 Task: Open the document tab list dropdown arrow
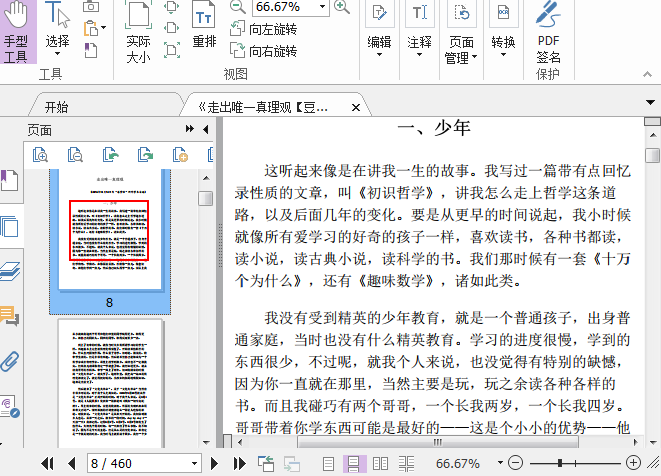click(x=650, y=102)
